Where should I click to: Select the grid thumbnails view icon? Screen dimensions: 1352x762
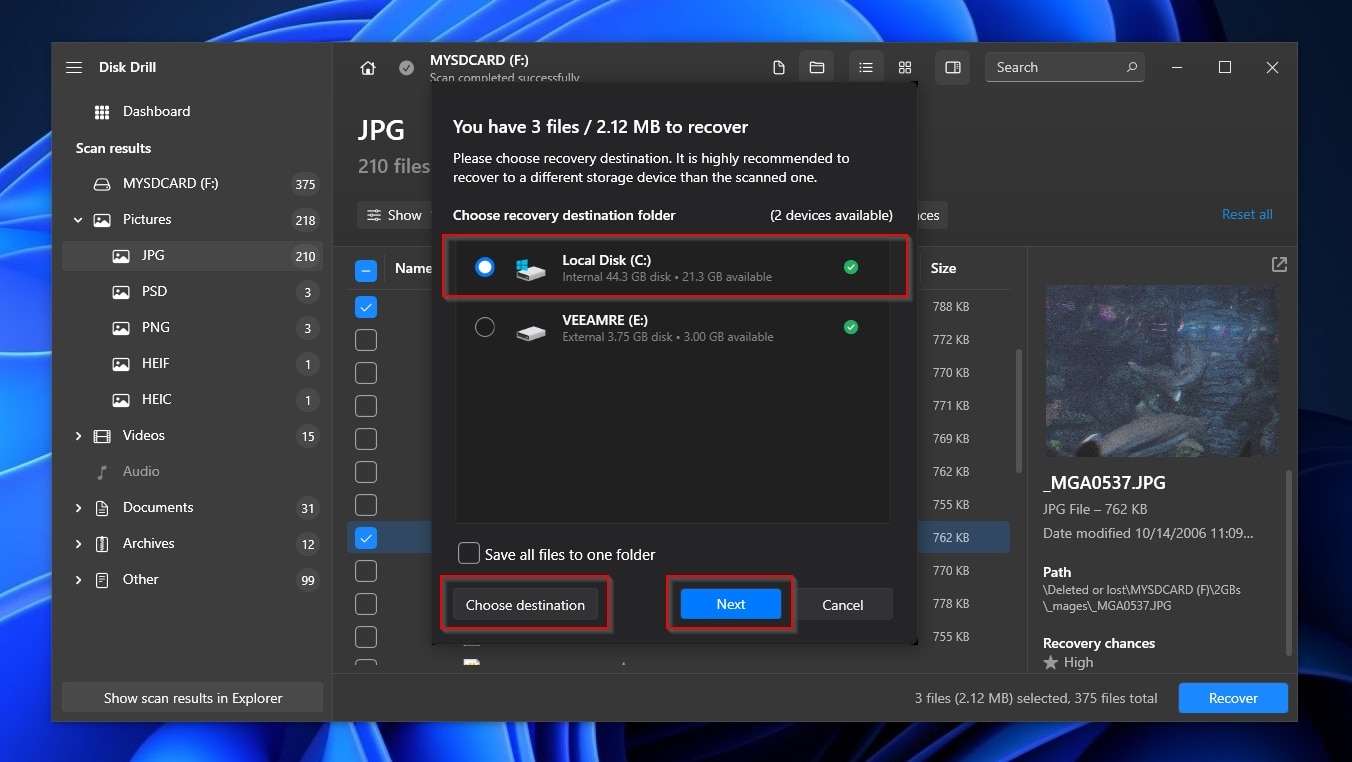tap(905, 67)
